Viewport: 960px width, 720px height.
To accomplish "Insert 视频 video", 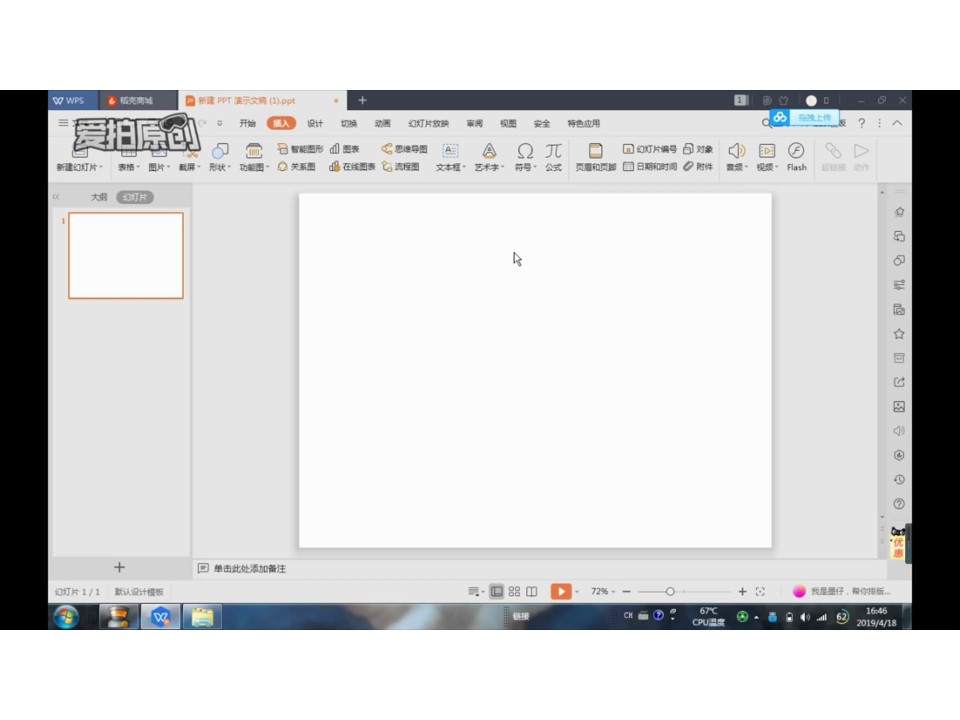I will (767, 157).
